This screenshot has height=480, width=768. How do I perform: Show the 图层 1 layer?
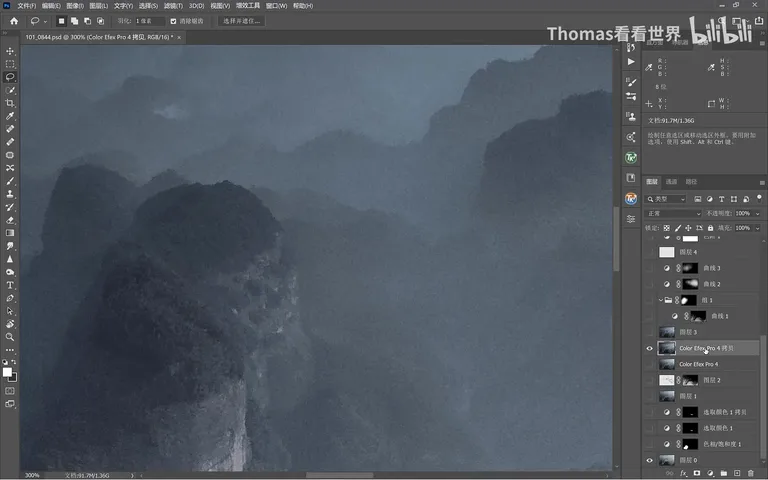pyautogui.click(x=649, y=396)
